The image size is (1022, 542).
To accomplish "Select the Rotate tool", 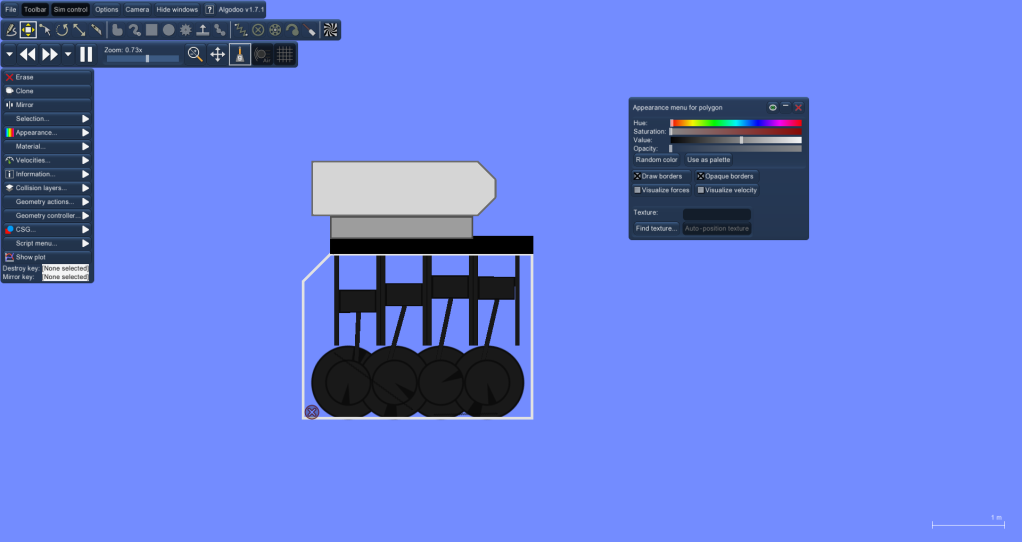I will coord(62,30).
